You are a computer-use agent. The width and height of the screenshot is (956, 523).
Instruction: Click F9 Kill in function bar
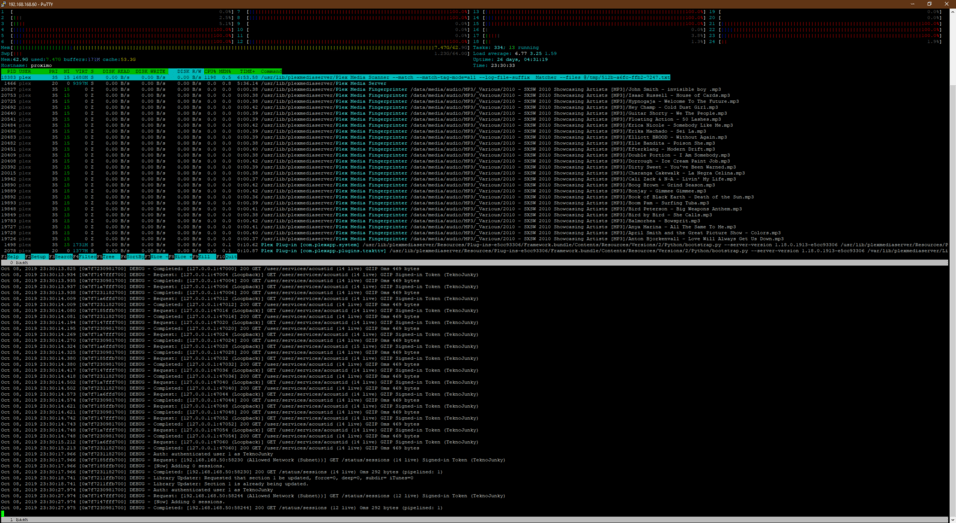tap(203, 257)
